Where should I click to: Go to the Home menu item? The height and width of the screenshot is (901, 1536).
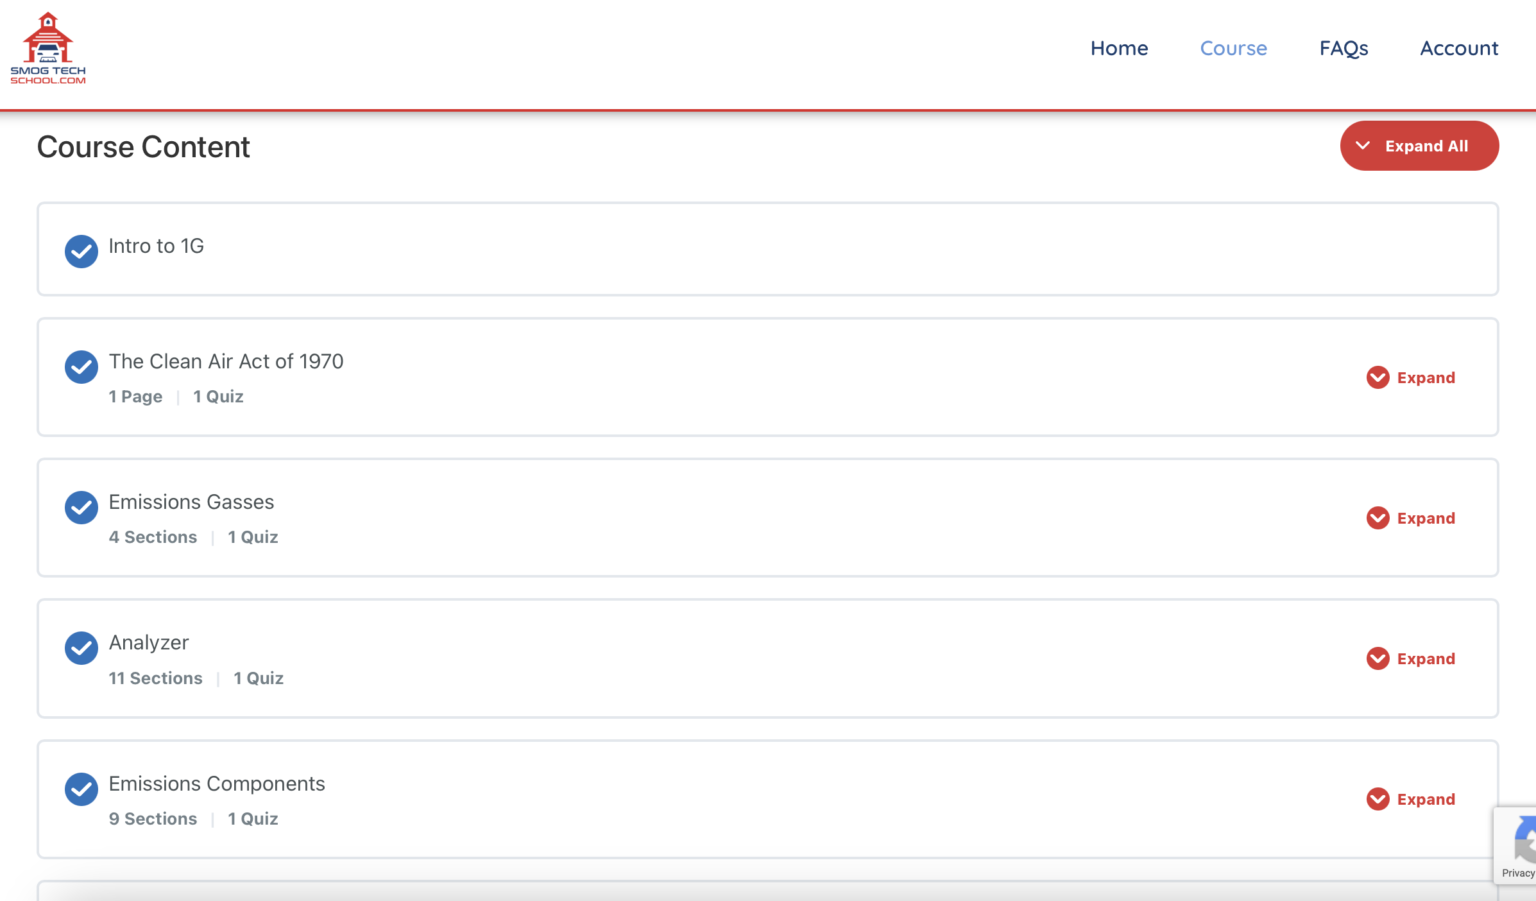point(1119,48)
